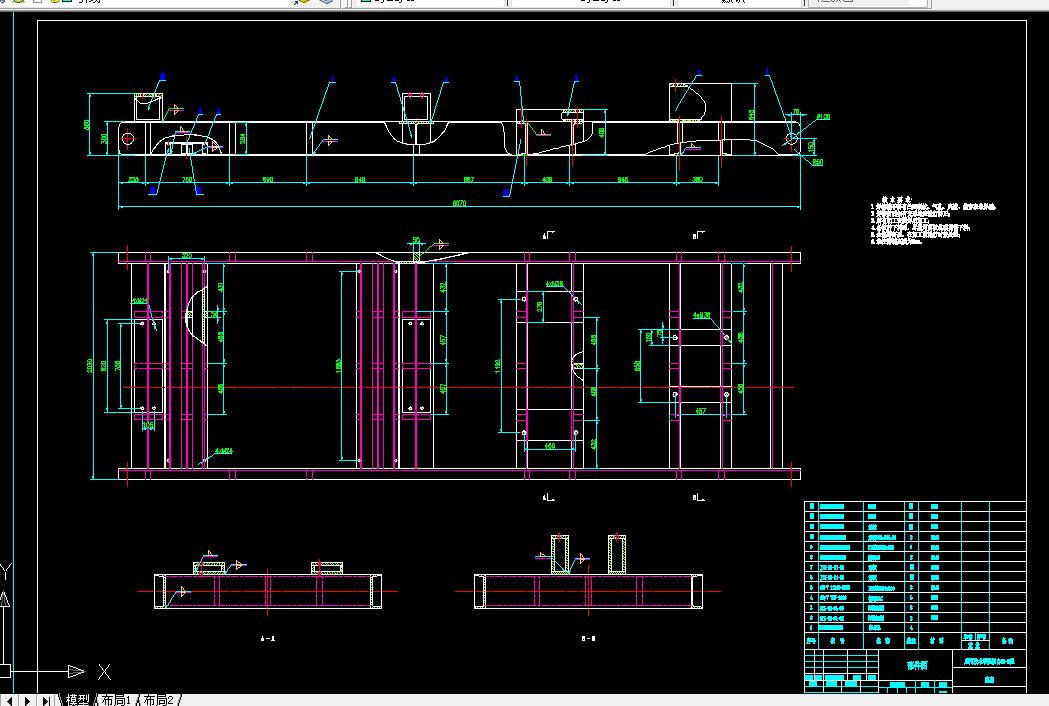Select the 294 height dimension
The height and width of the screenshot is (706, 1049).
(242, 139)
